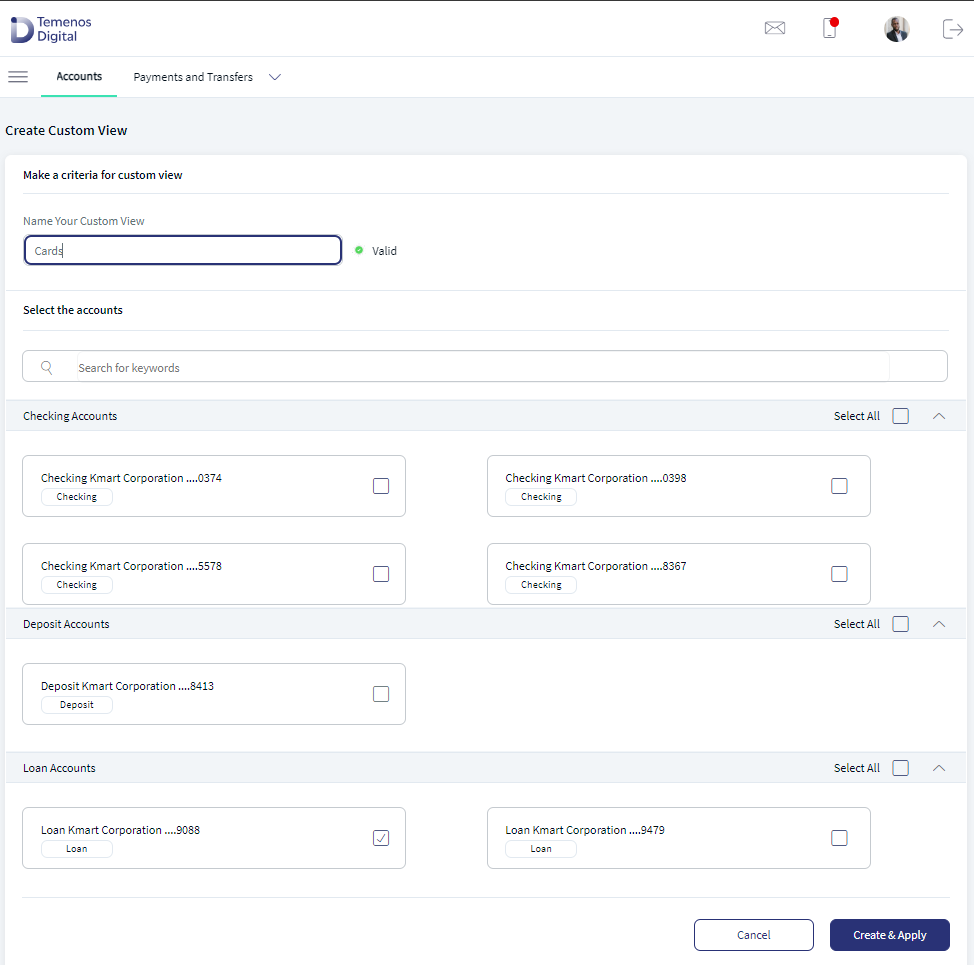The image size is (974, 965).
Task: Collapse the Deposit Accounts section
Action: tap(939, 624)
